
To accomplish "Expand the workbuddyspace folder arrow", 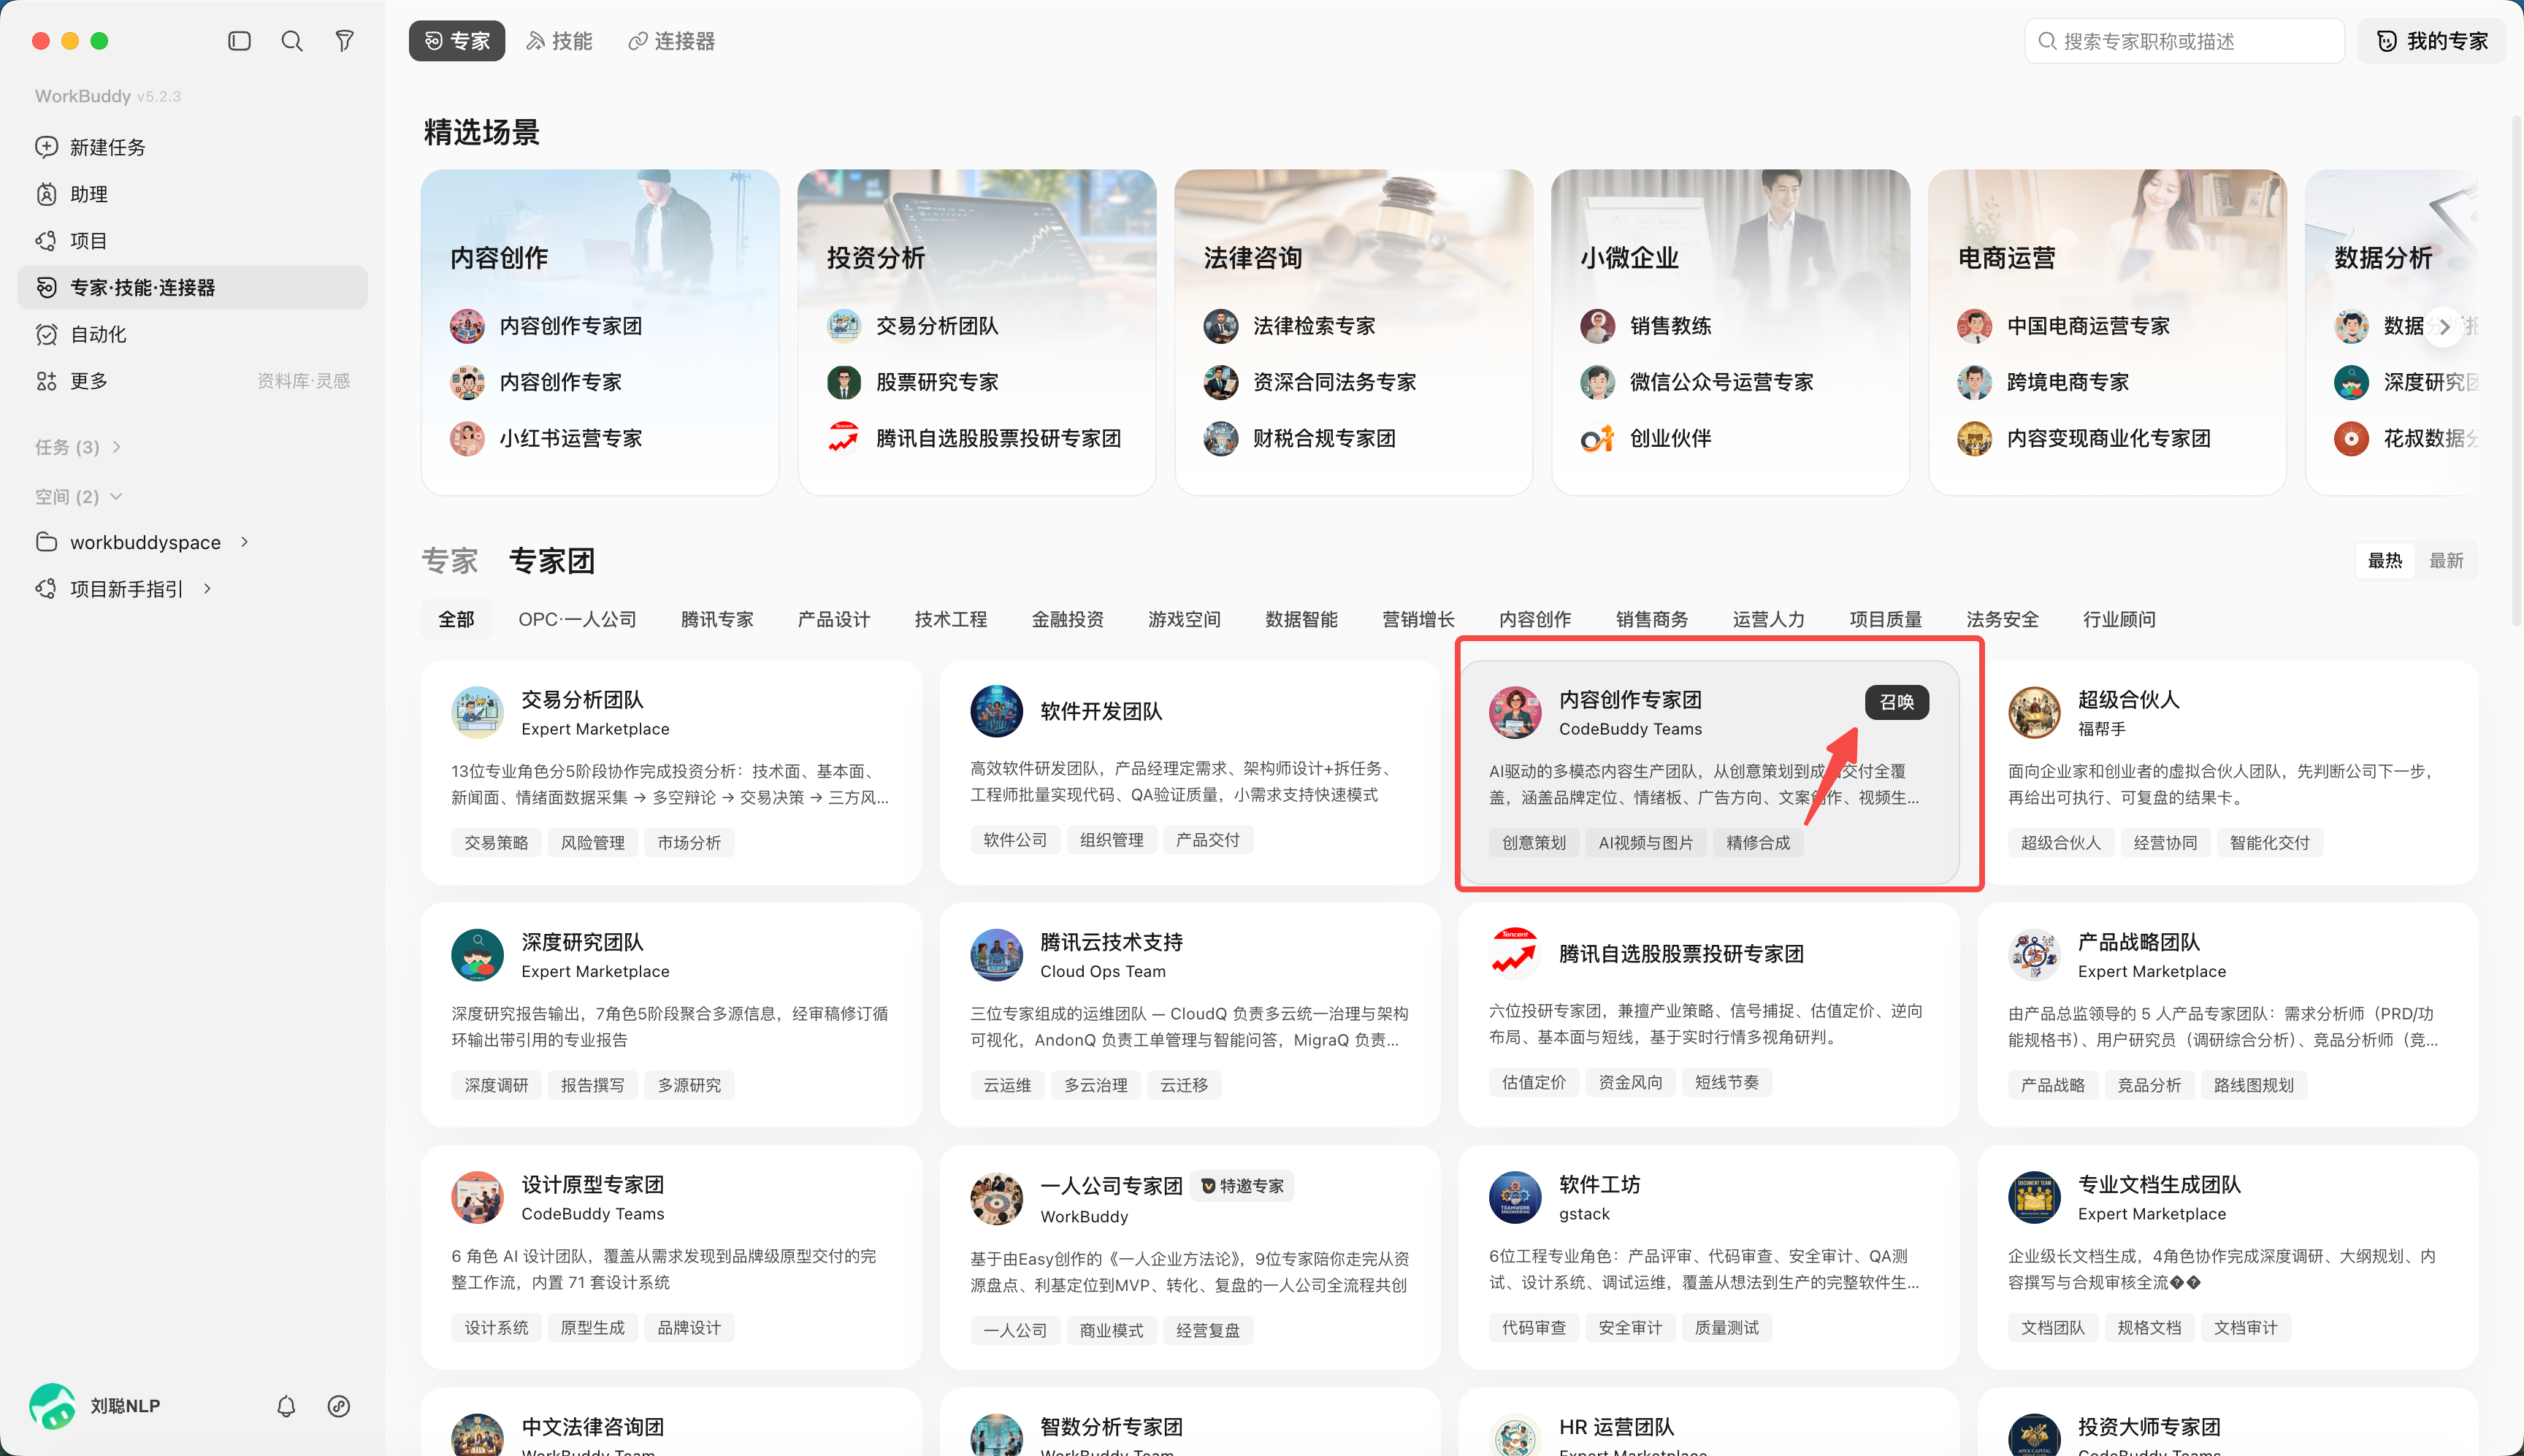I will (x=244, y=542).
